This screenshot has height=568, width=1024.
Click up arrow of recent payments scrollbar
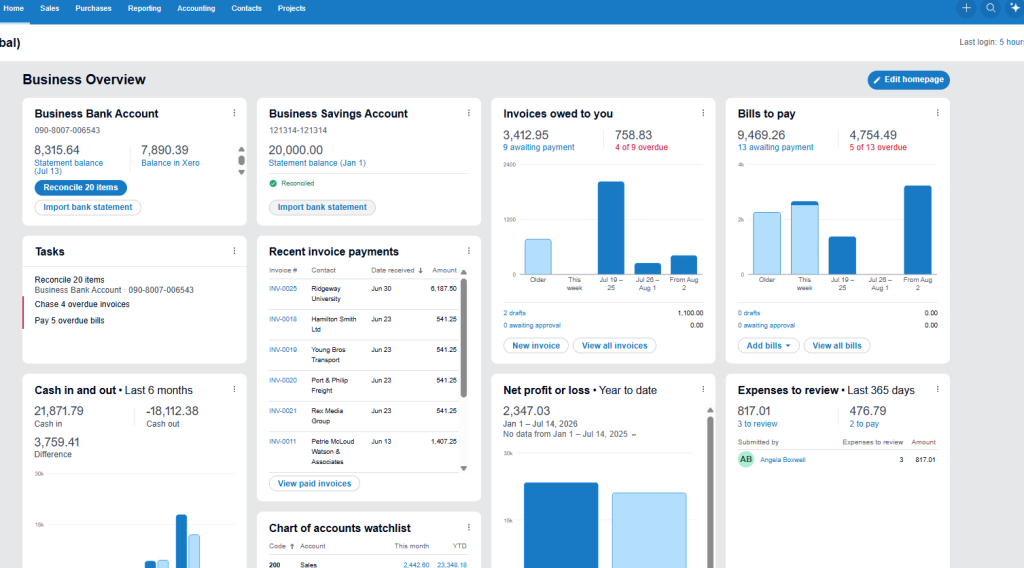point(464,272)
